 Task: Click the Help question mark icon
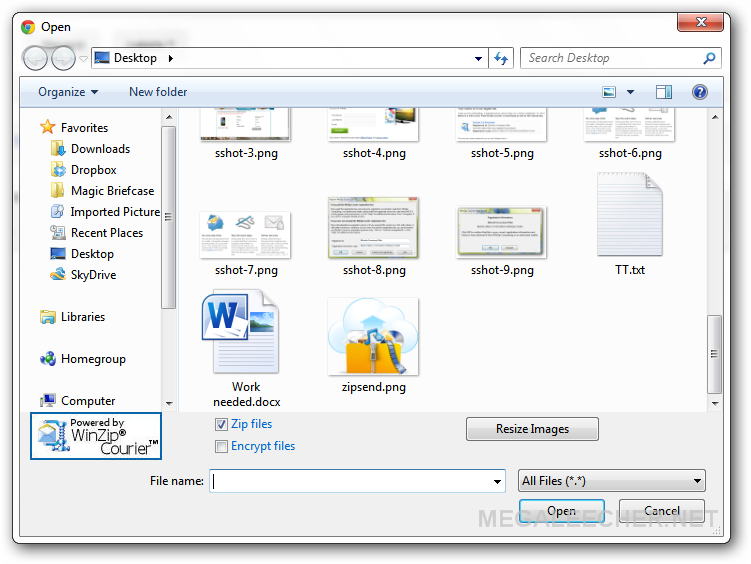point(700,92)
